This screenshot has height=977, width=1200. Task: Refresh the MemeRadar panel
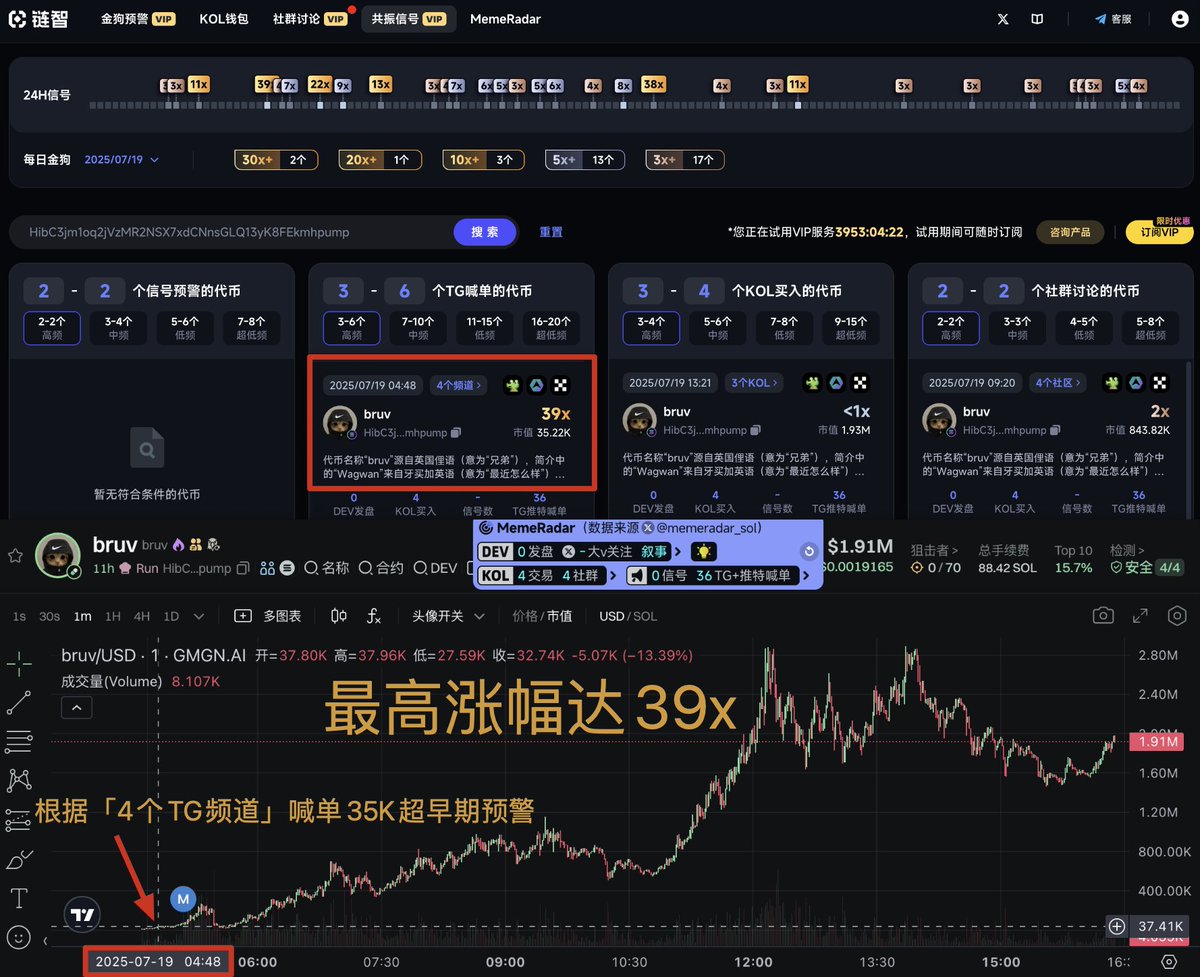[809, 551]
